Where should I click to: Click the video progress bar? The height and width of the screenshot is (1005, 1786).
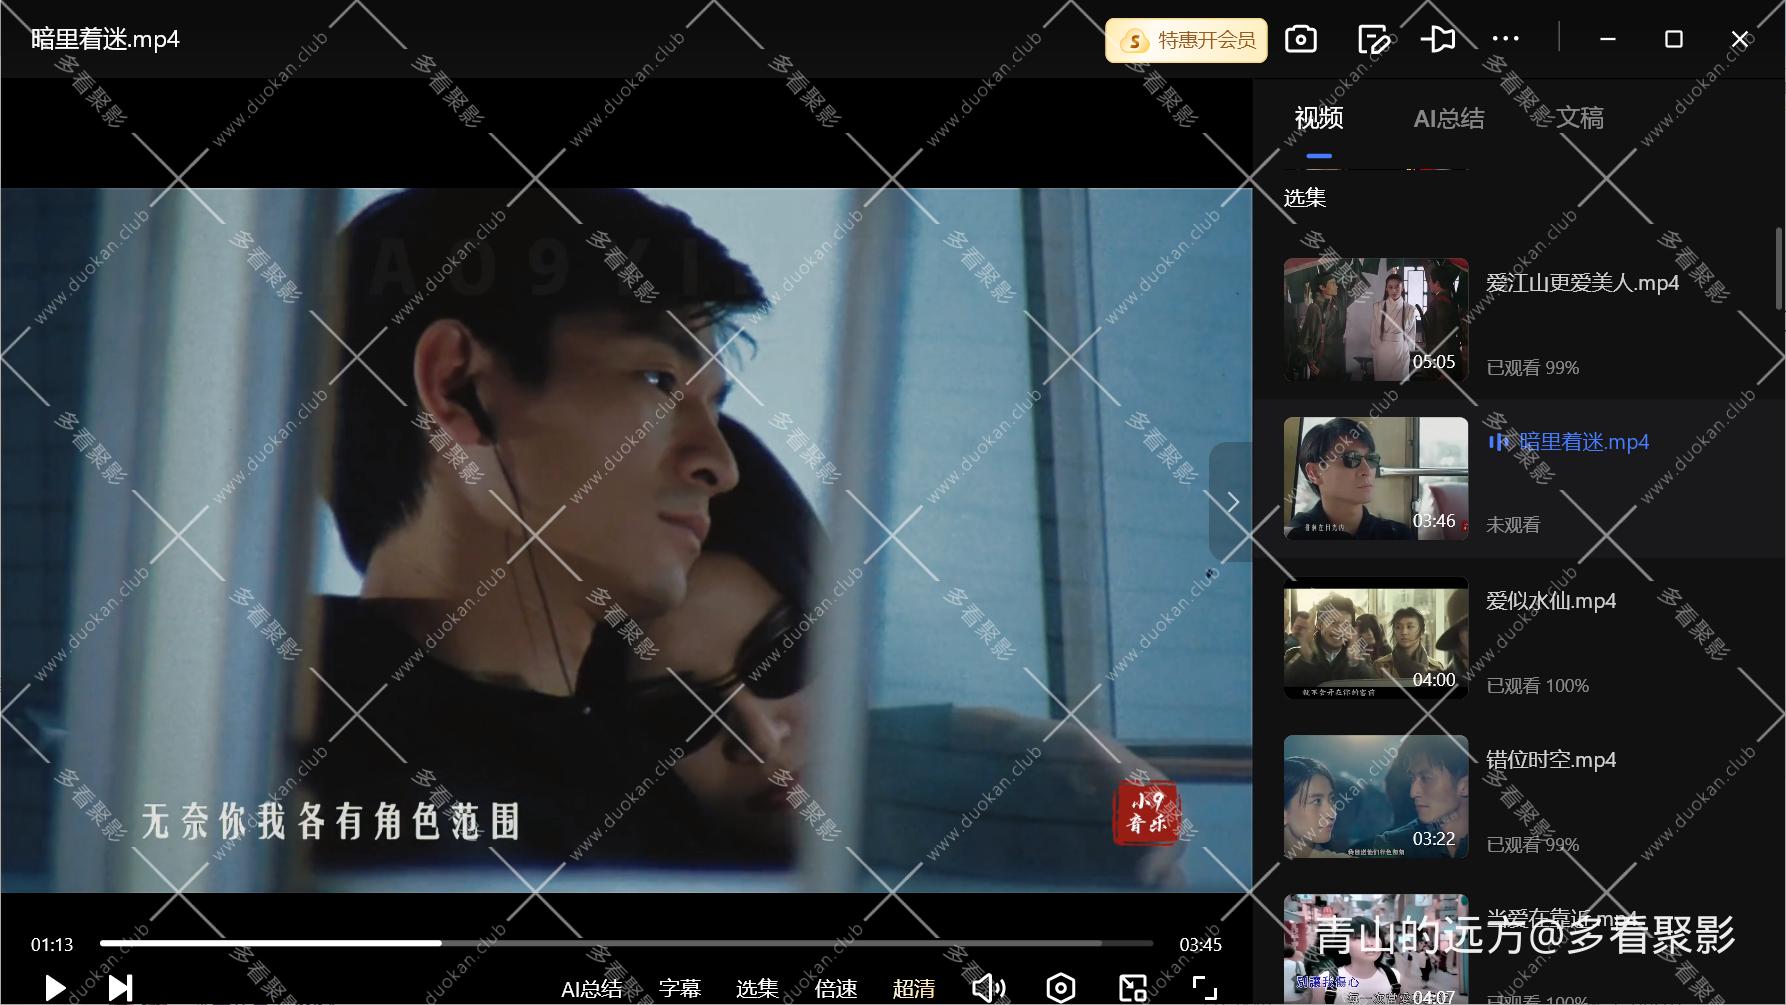pos(626,943)
